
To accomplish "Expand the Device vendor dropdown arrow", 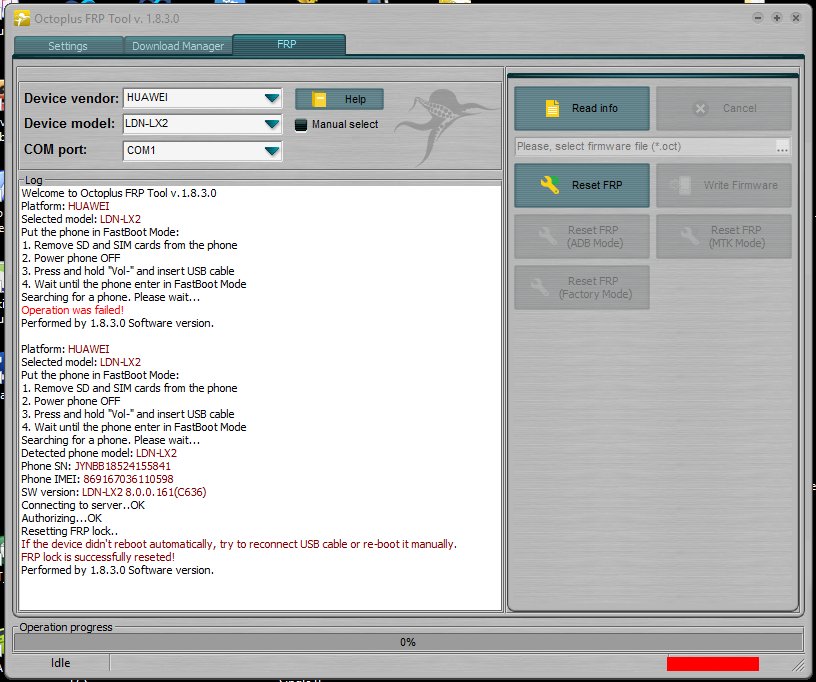I will [x=272, y=98].
